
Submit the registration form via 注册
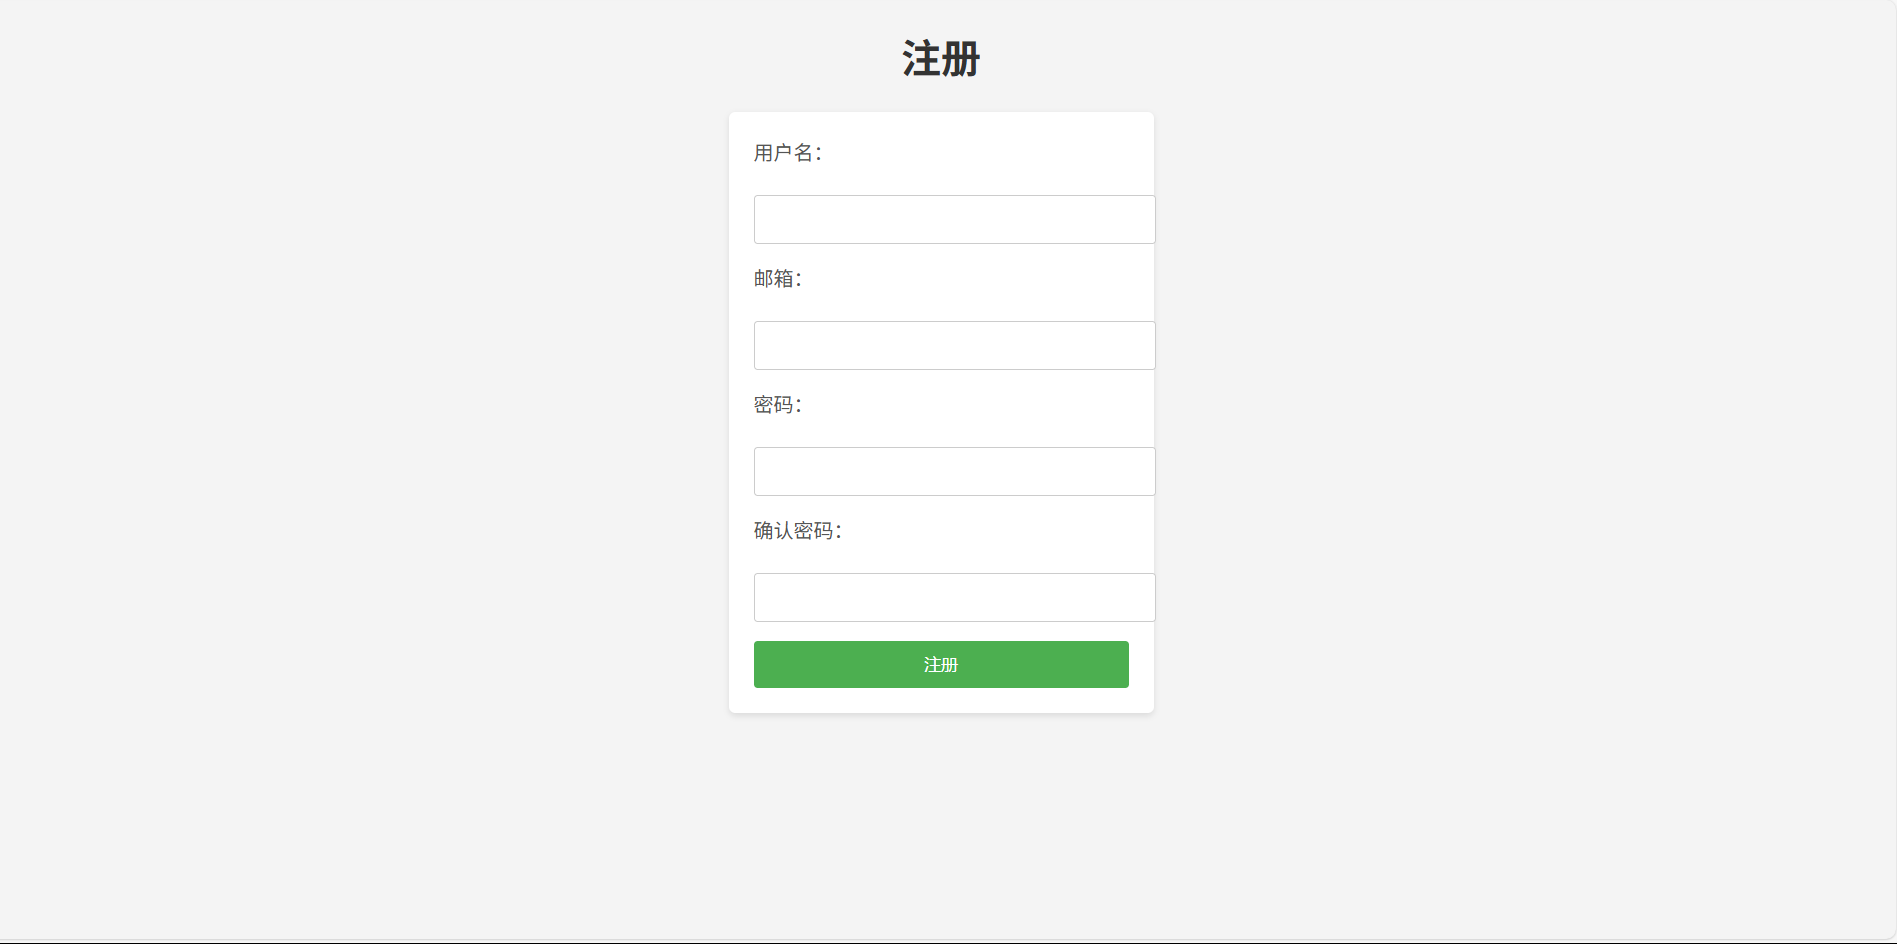(941, 664)
